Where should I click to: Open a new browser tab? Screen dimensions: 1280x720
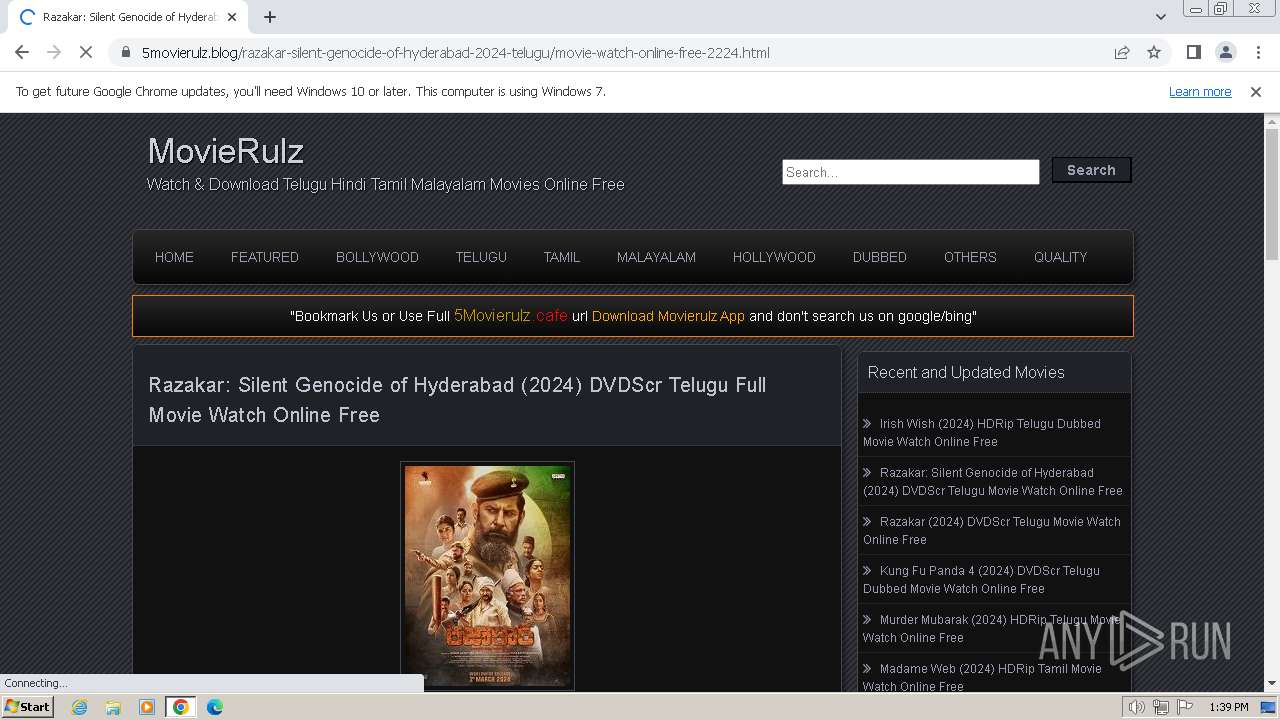[270, 17]
